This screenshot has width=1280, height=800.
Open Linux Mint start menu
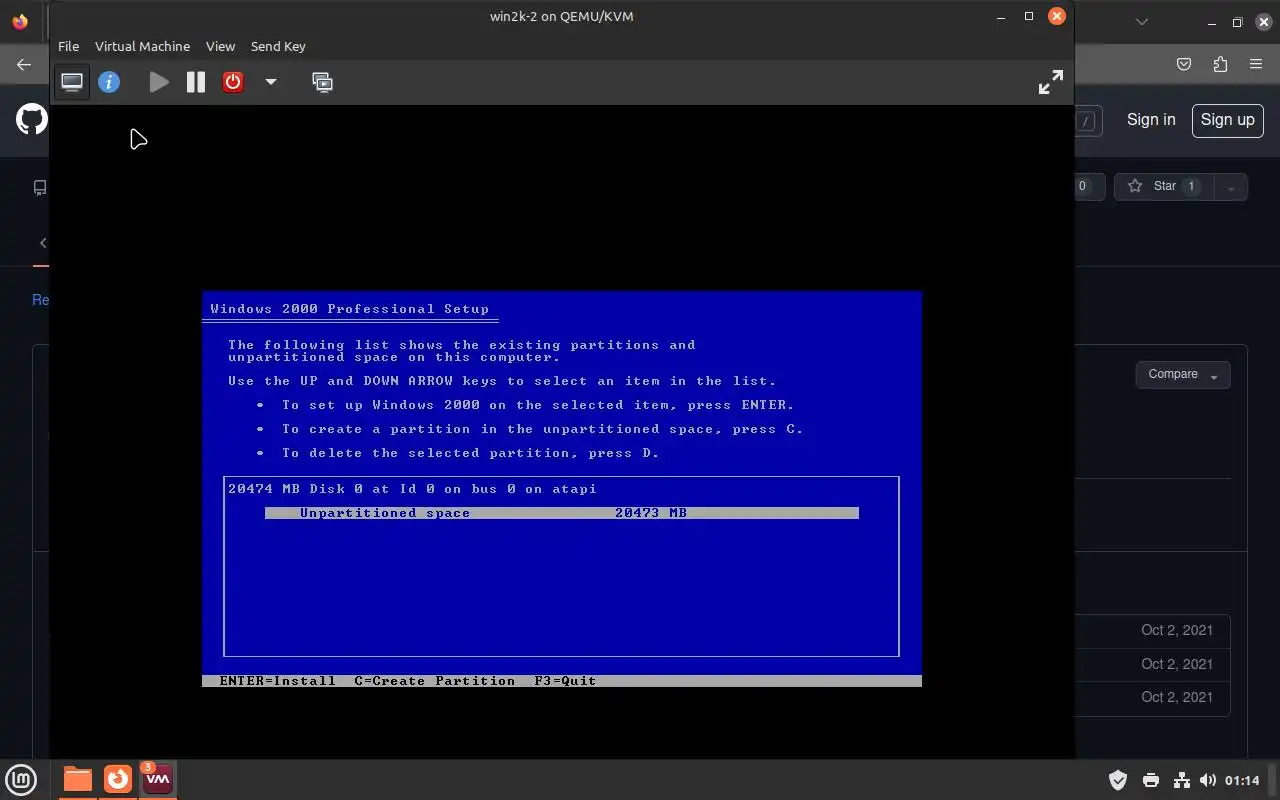[x=21, y=779]
